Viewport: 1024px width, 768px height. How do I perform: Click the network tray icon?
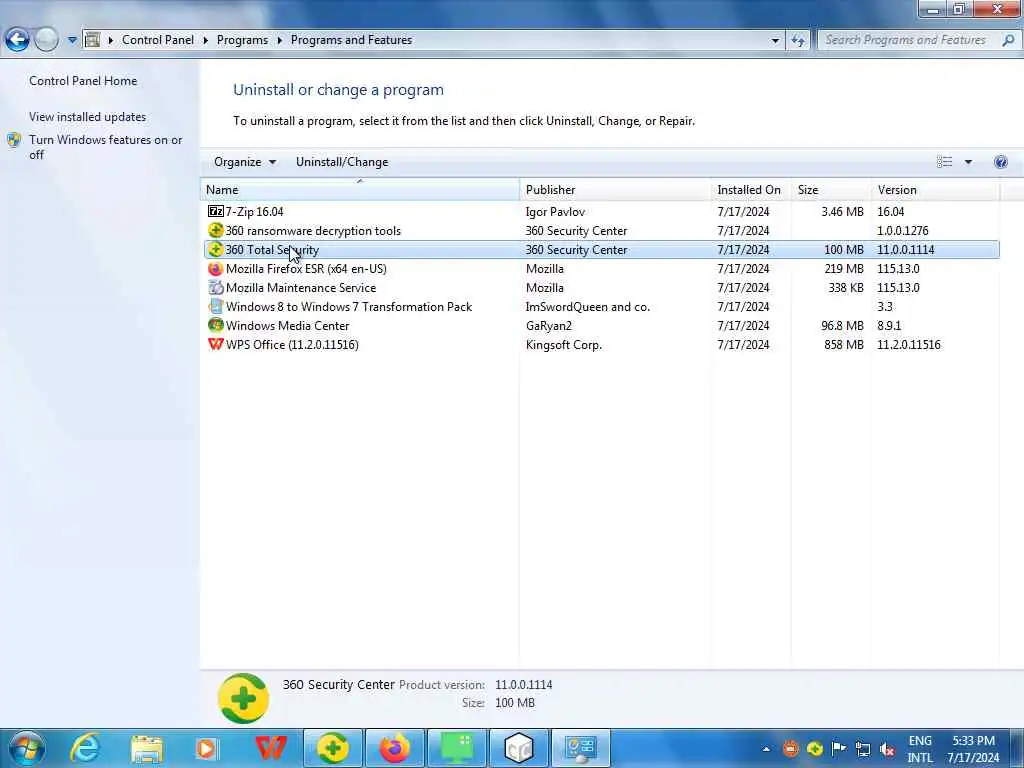[x=863, y=749]
